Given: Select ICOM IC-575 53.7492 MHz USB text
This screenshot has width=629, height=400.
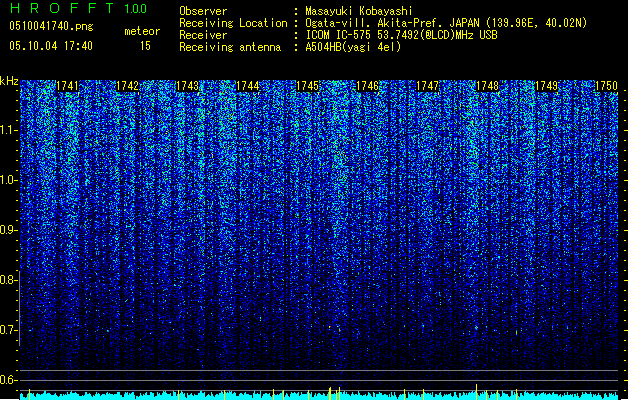Looking at the screenshot, I should (402, 35).
